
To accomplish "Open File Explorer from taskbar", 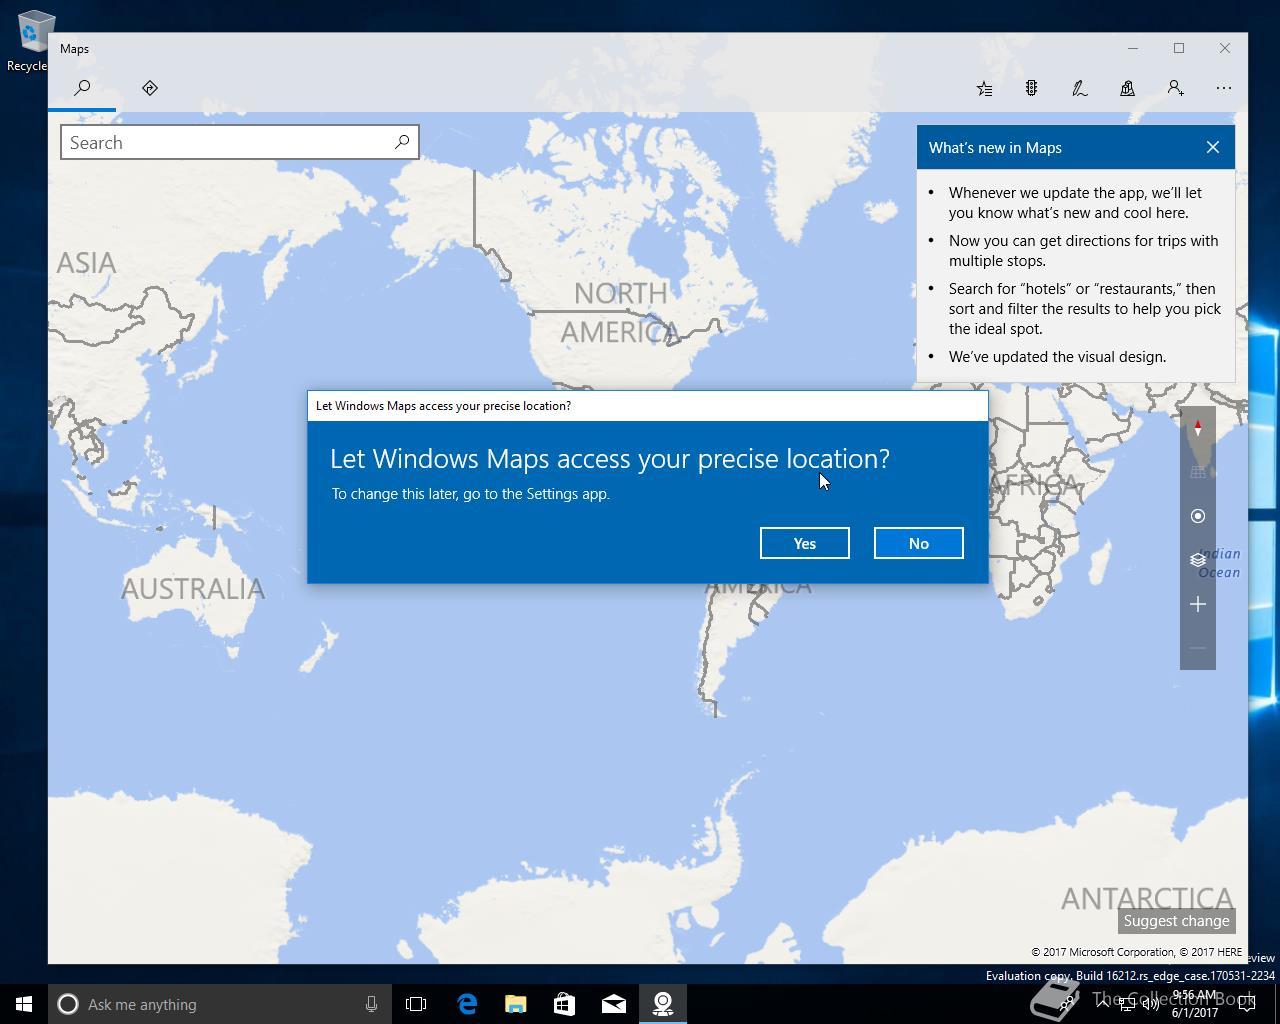I will (x=515, y=1004).
